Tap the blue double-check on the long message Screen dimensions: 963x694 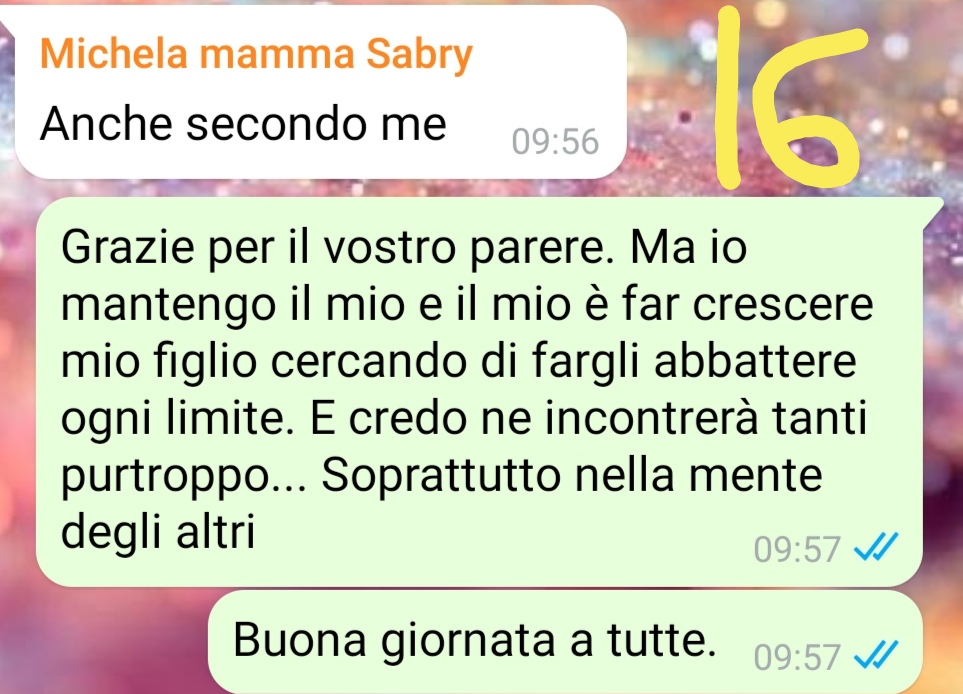coord(876,547)
